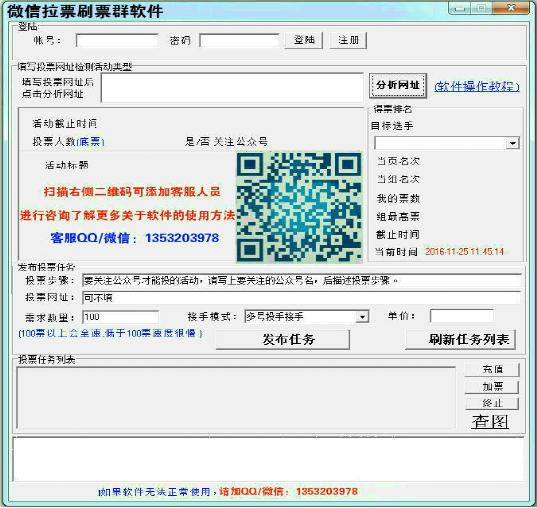This screenshot has width=537, height=508.
Task: Click the 需求数量 quantity field
Action: pyautogui.click(x=121, y=317)
